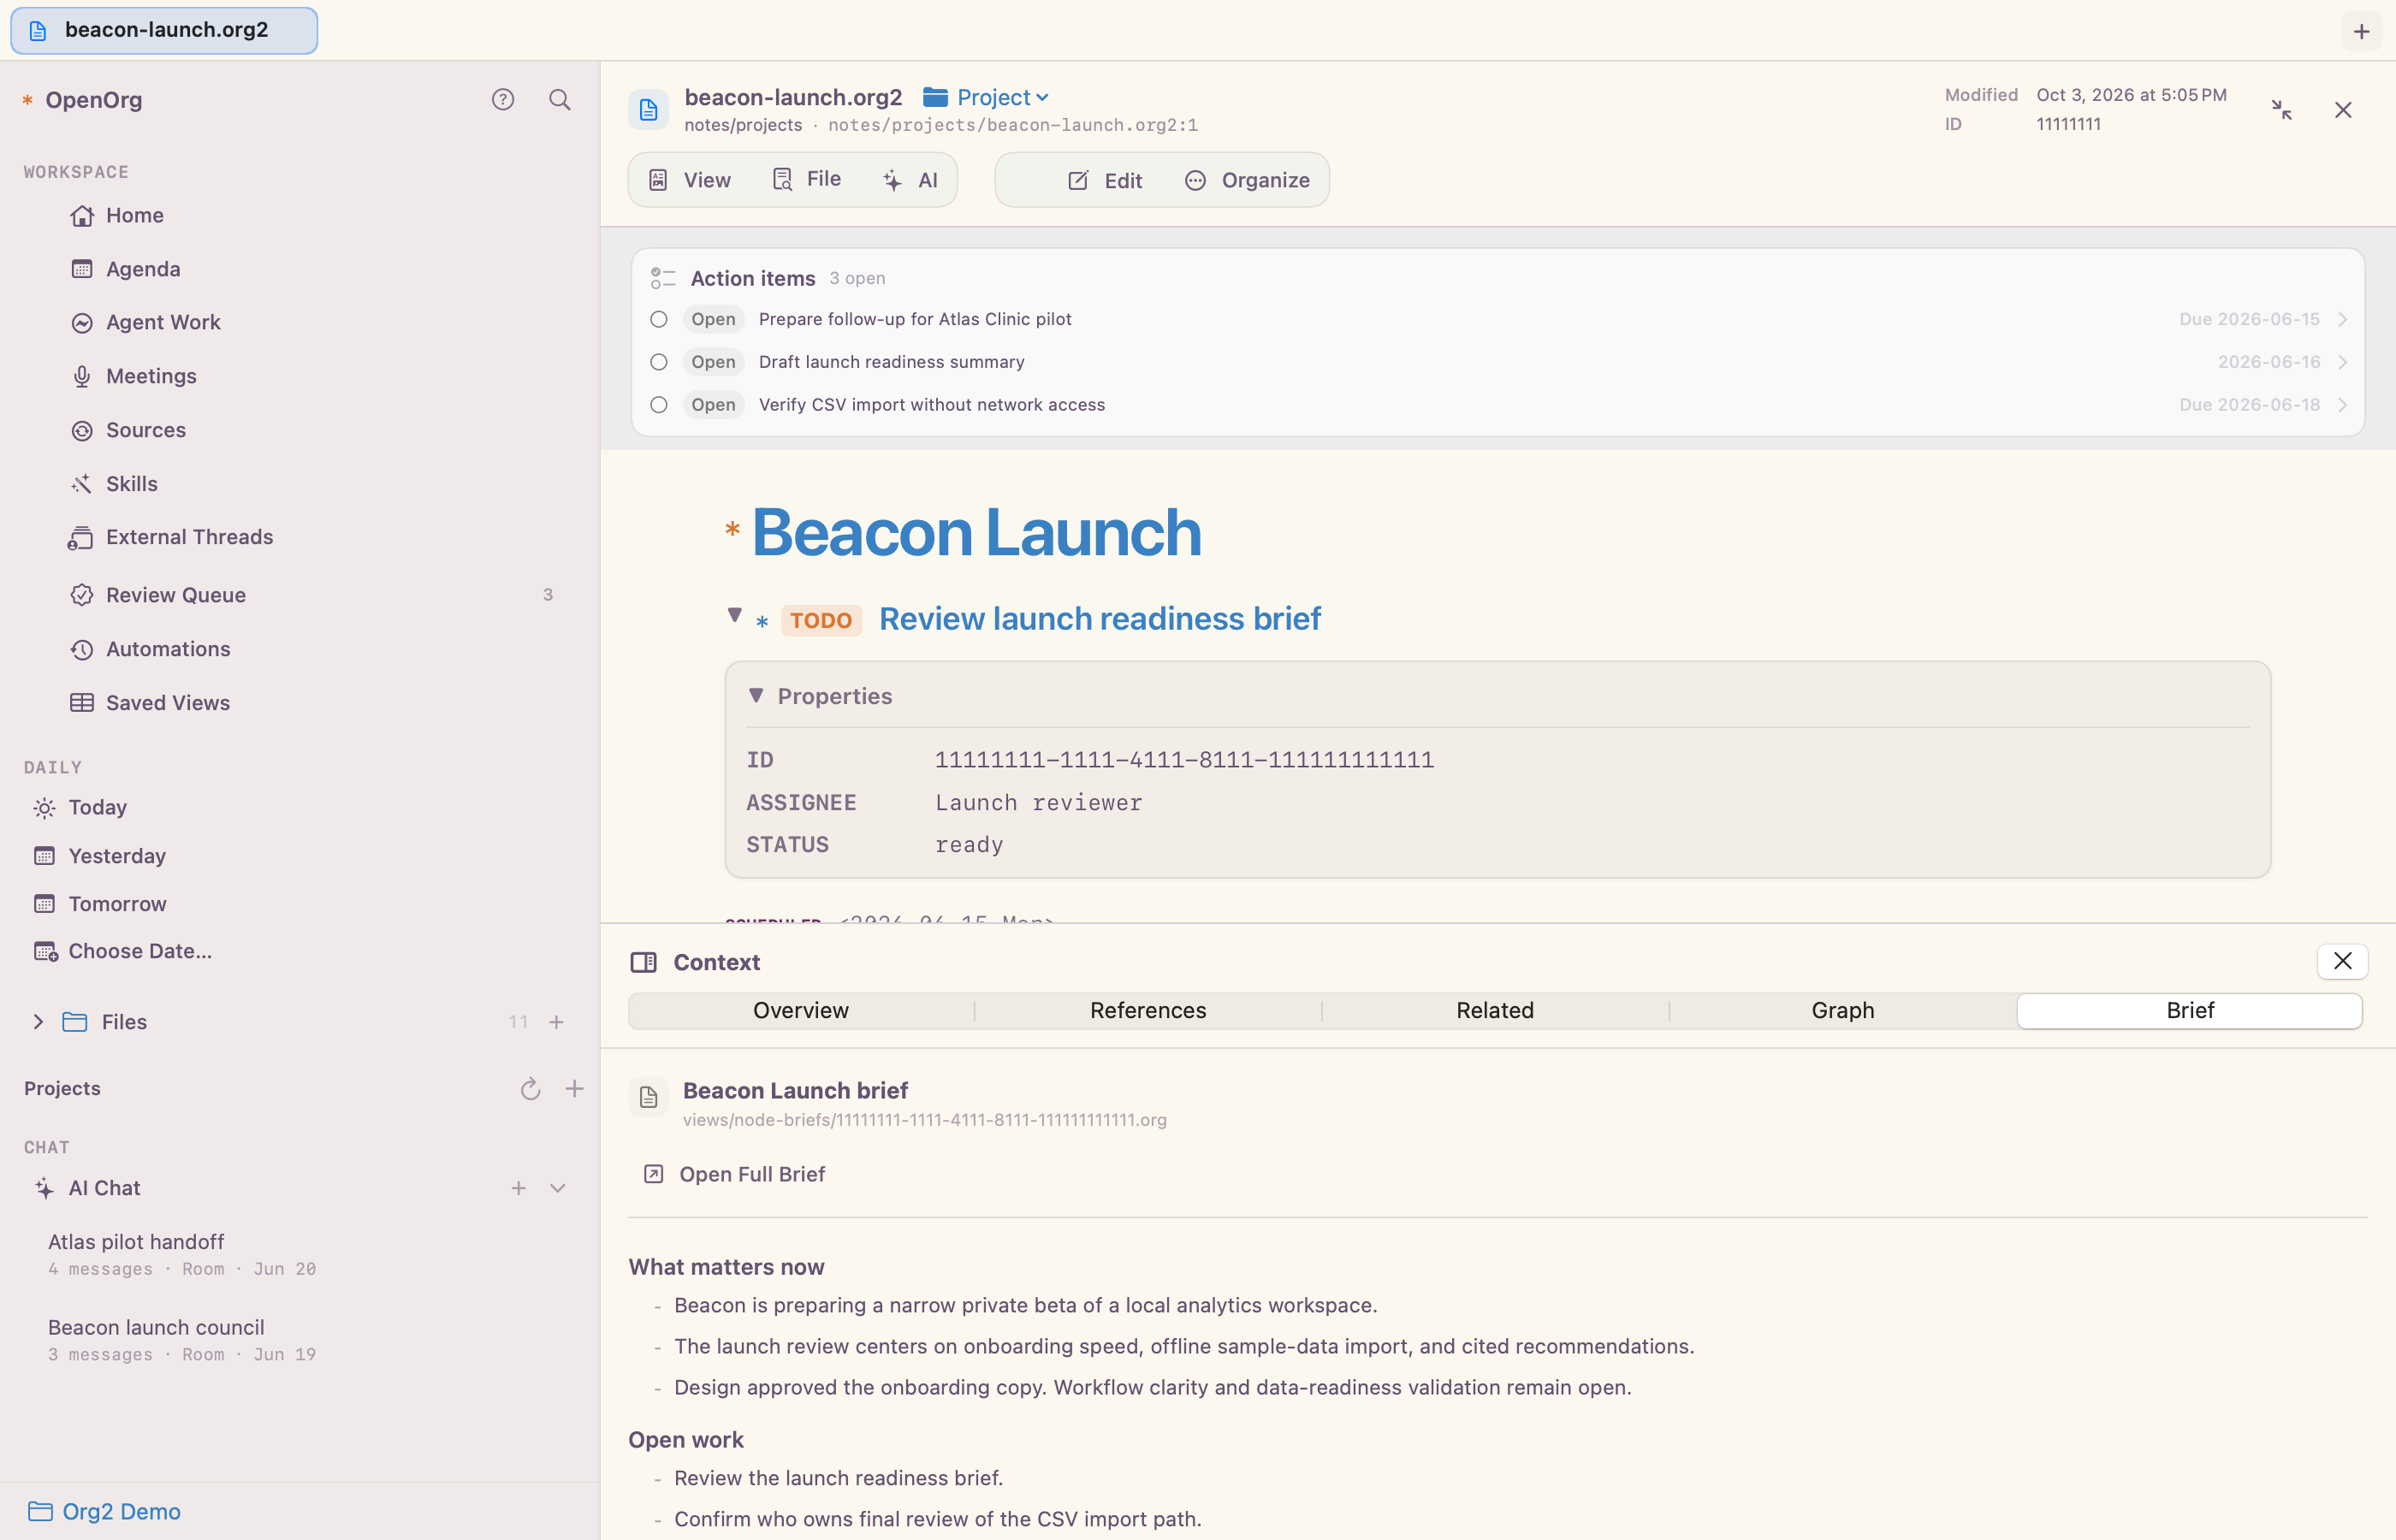Select the Brief context tab
2396x1540 pixels.
point(2190,1011)
